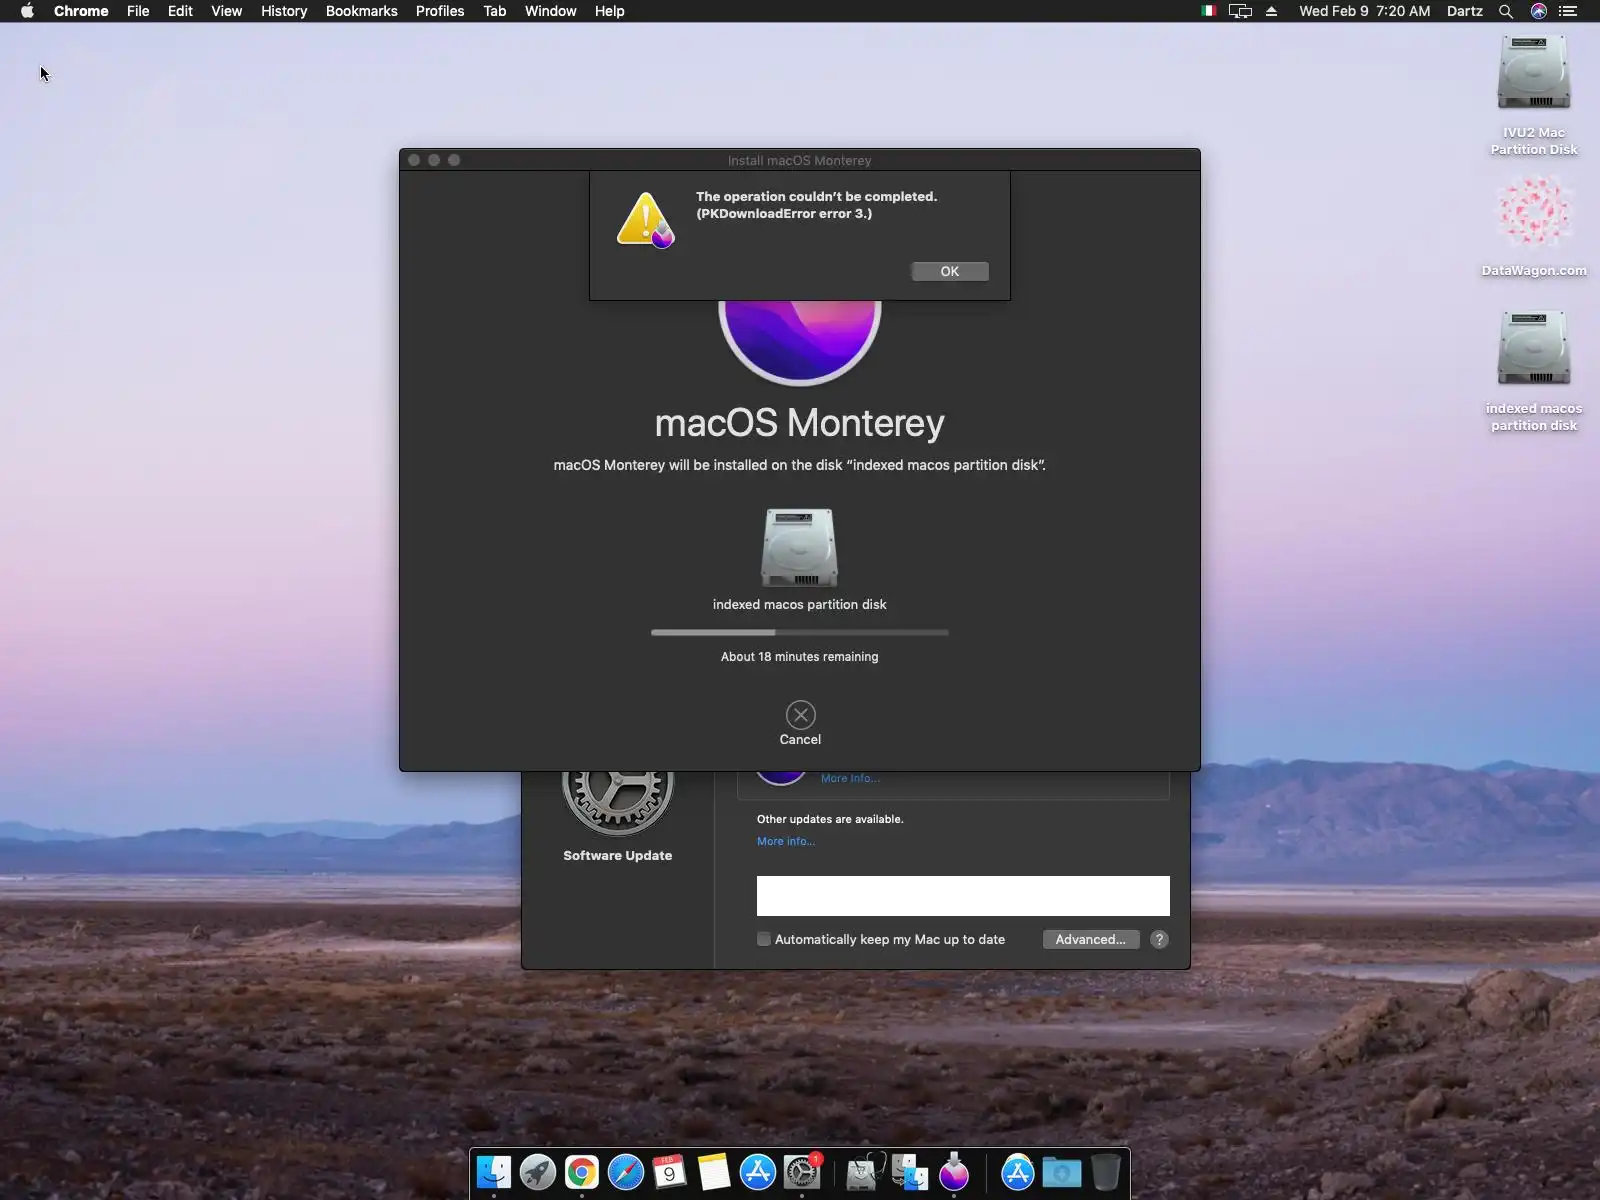Click the install progress bar
The width and height of the screenshot is (1600, 1200).
tap(799, 632)
